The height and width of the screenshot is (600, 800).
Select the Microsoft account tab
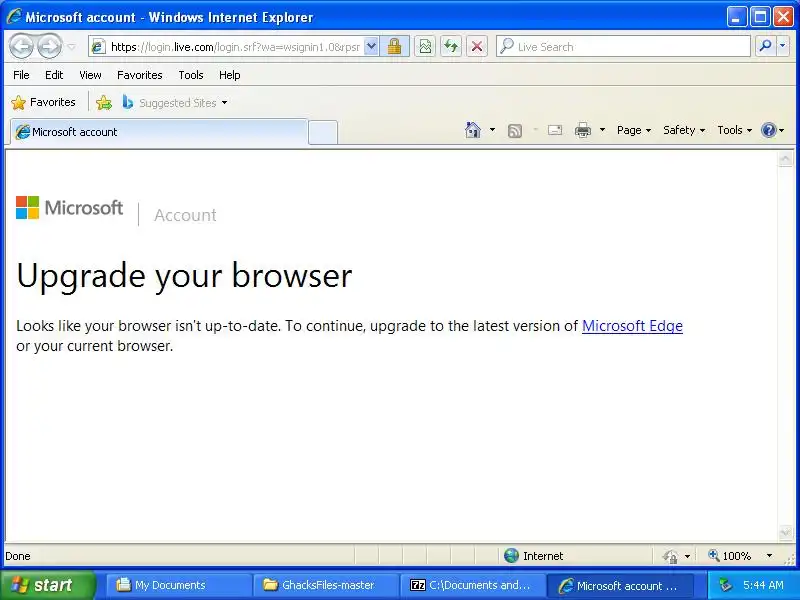pos(159,132)
